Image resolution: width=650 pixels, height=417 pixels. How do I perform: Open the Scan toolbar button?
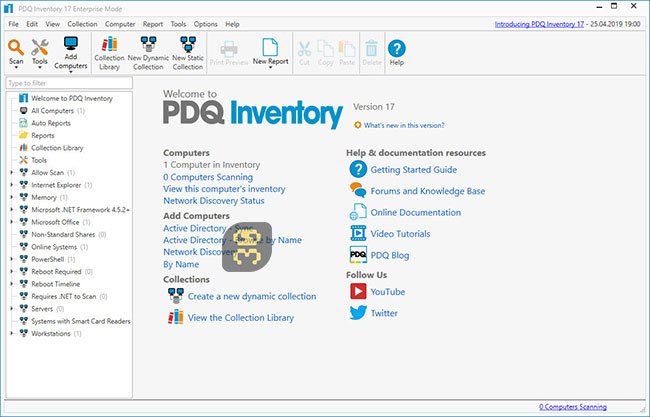click(16, 53)
